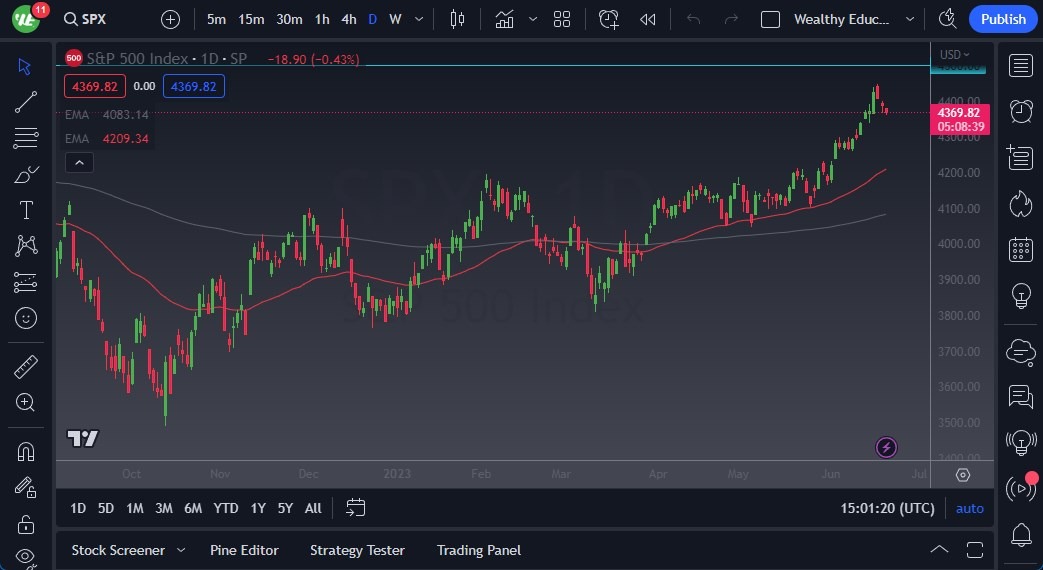
Task: Select the trend line drawing tool
Action: coord(26,101)
